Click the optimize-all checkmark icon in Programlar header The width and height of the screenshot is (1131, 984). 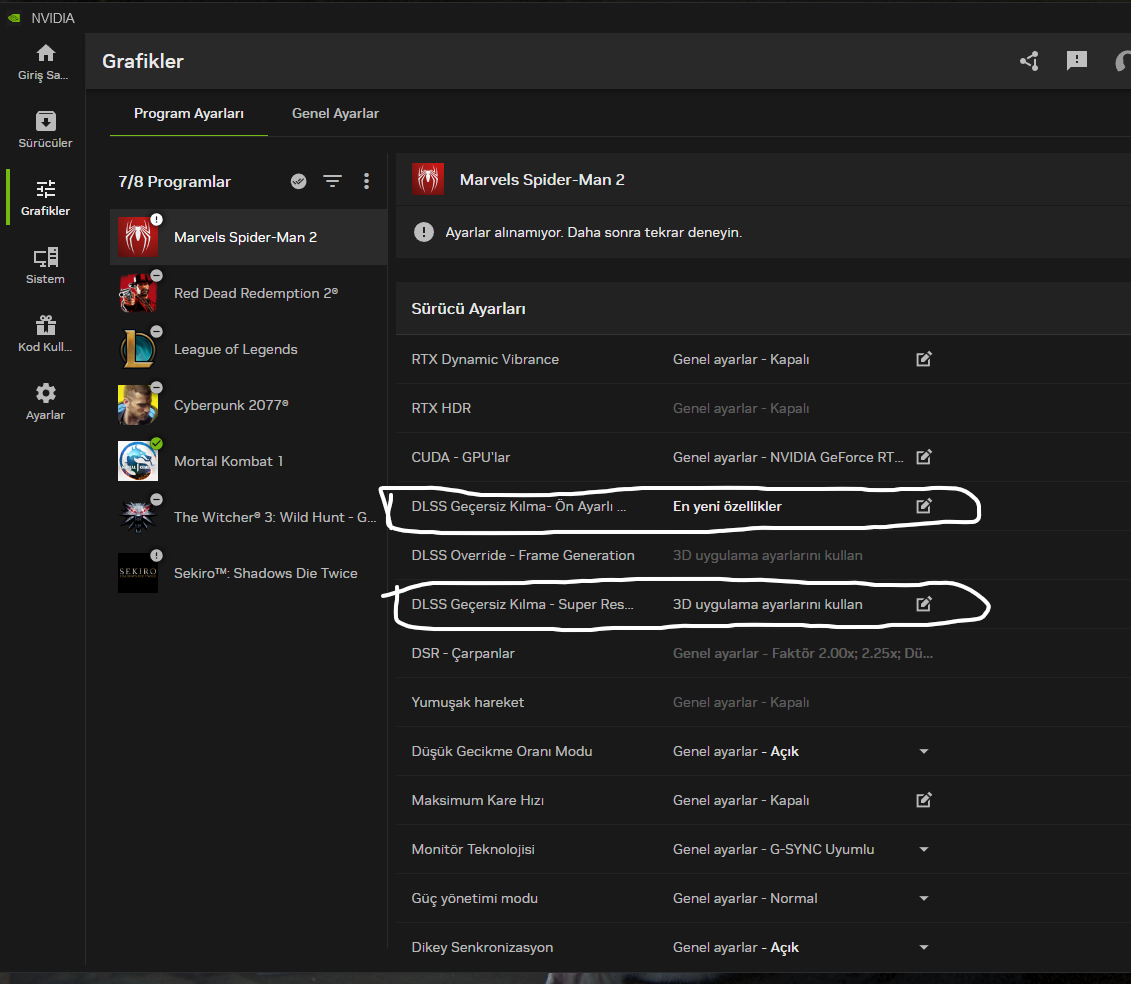point(299,181)
